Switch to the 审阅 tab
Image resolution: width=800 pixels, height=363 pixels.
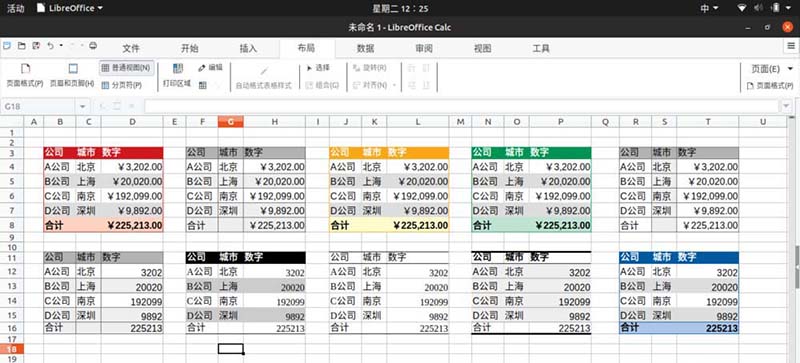pos(424,49)
